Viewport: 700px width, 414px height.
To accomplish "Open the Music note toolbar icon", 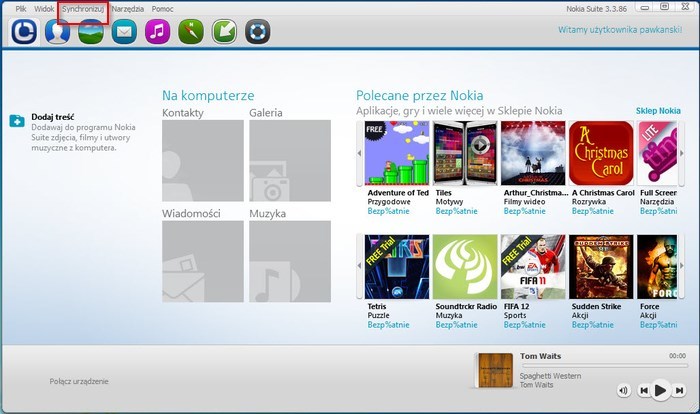I will coord(158,32).
